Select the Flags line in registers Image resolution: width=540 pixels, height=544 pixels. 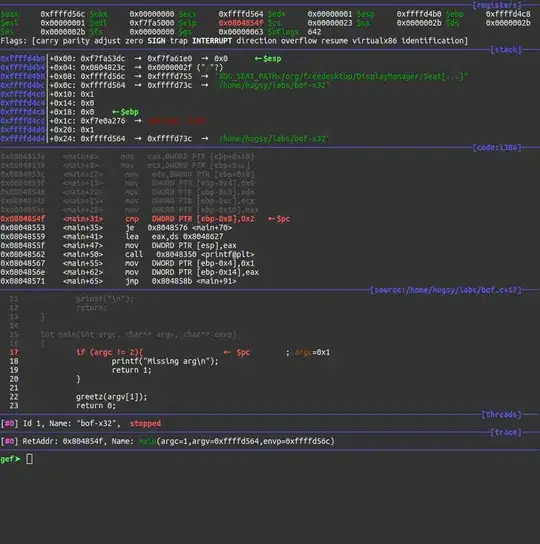(x=234, y=41)
